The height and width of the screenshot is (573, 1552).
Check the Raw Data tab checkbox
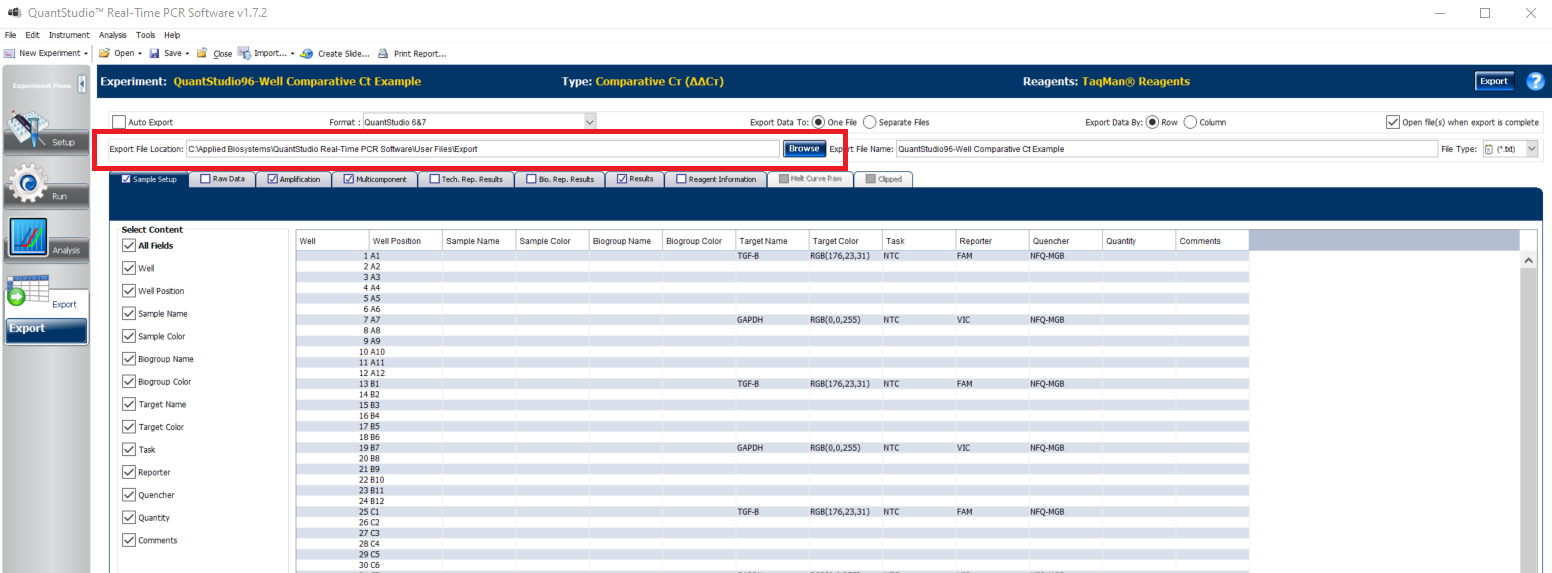[x=205, y=179]
